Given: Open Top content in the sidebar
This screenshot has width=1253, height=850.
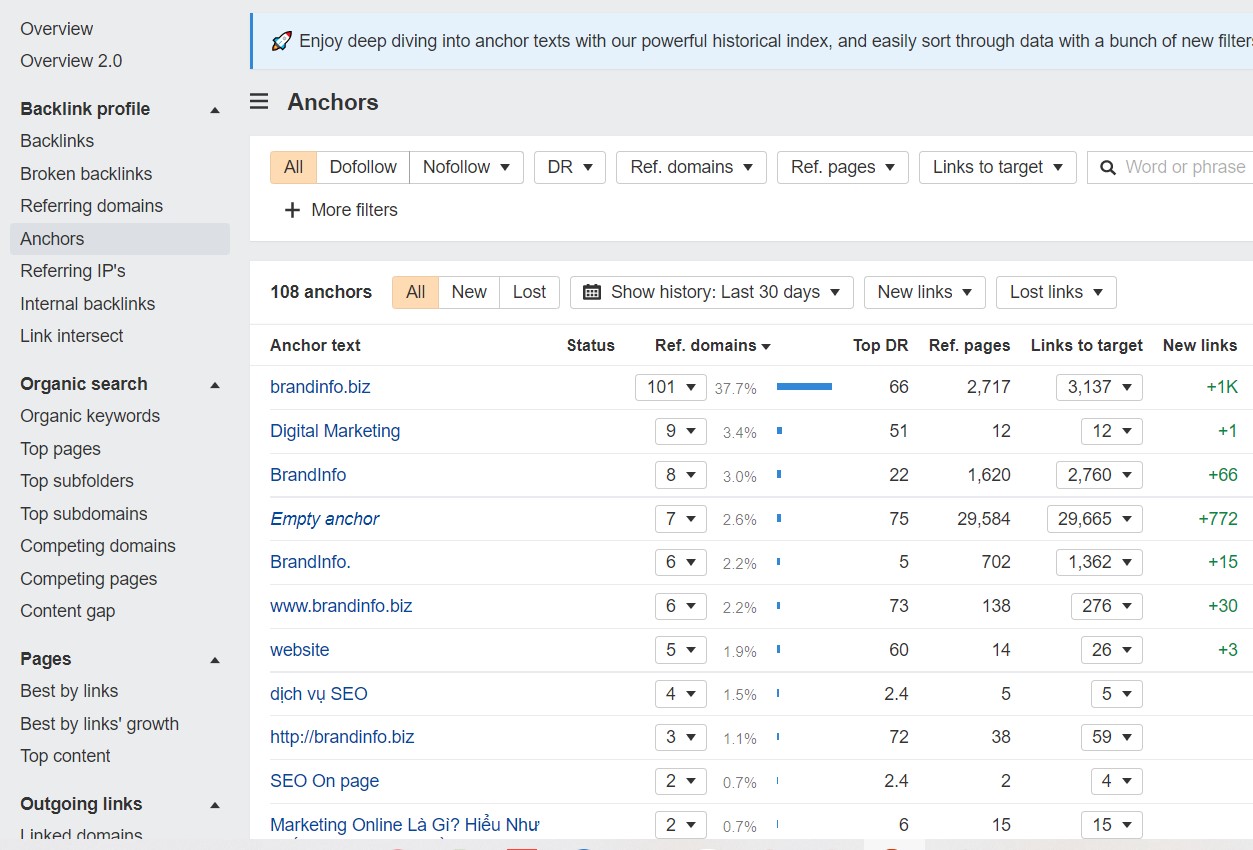Looking at the screenshot, I should click(x=65, y=756).
